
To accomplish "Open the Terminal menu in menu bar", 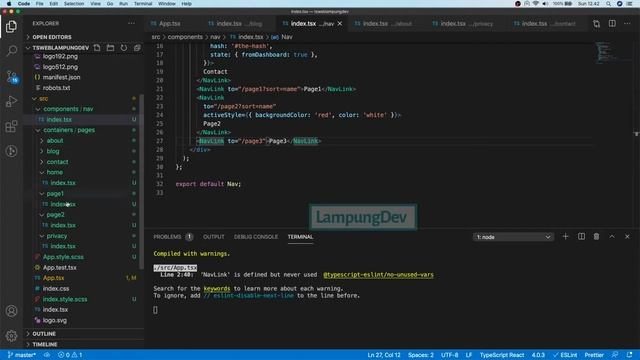I will click(x=143, y=4).
